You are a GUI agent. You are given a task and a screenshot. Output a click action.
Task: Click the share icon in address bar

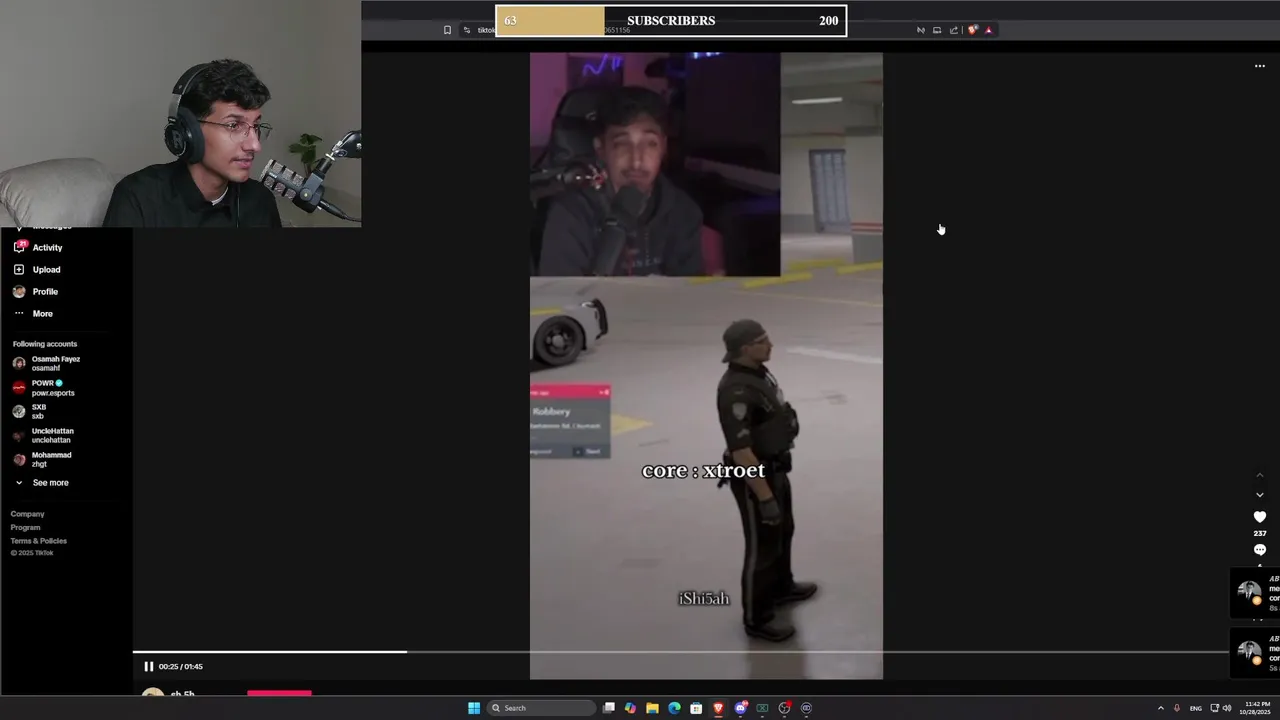(x=953, y=30)
